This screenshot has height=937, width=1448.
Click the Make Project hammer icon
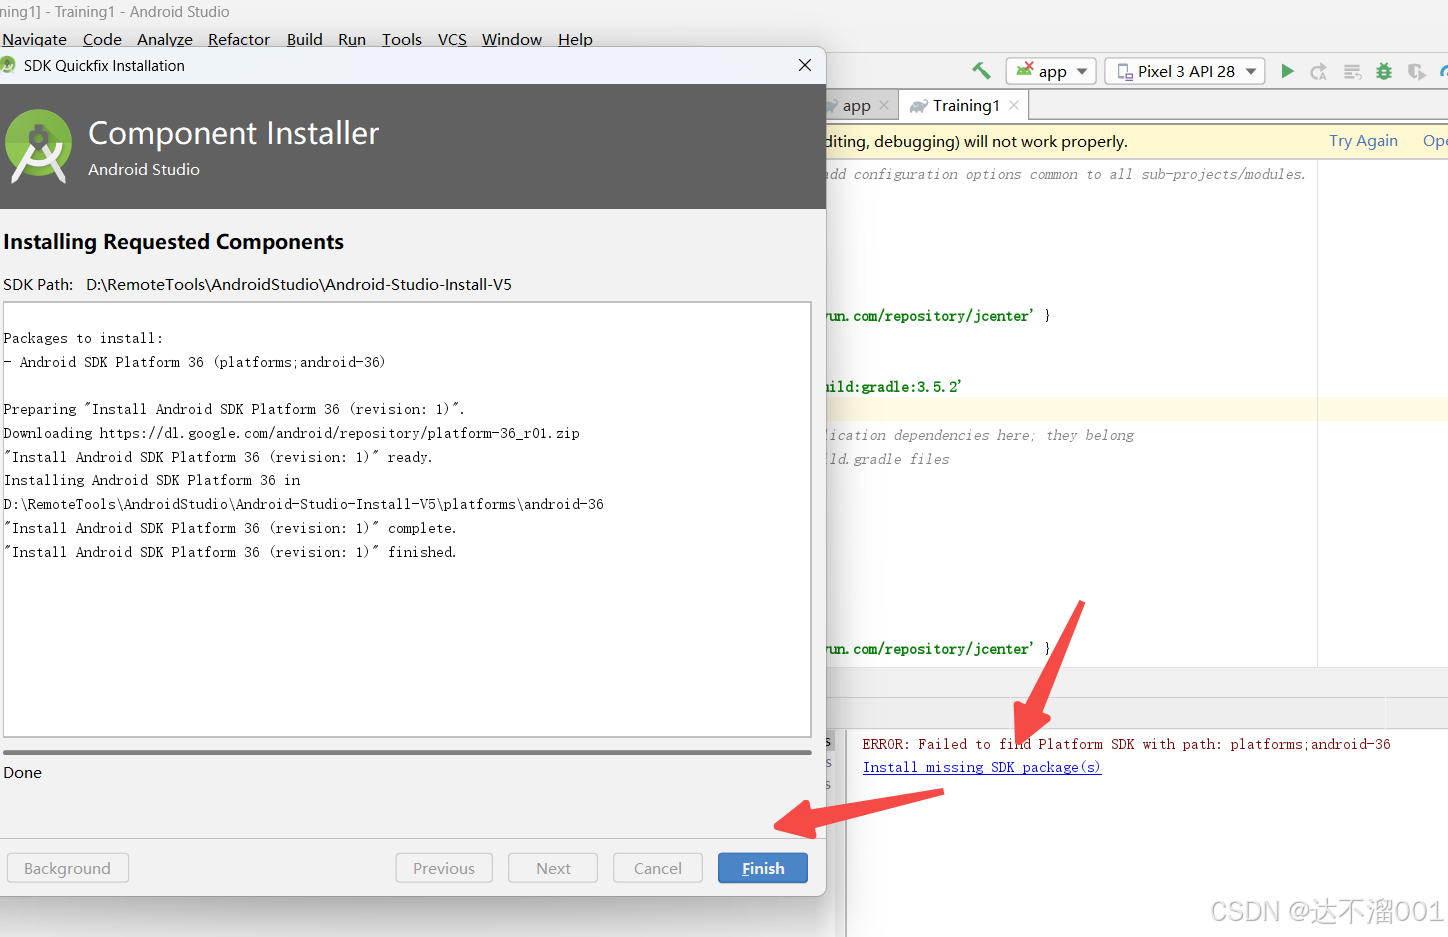coord(981,71)
